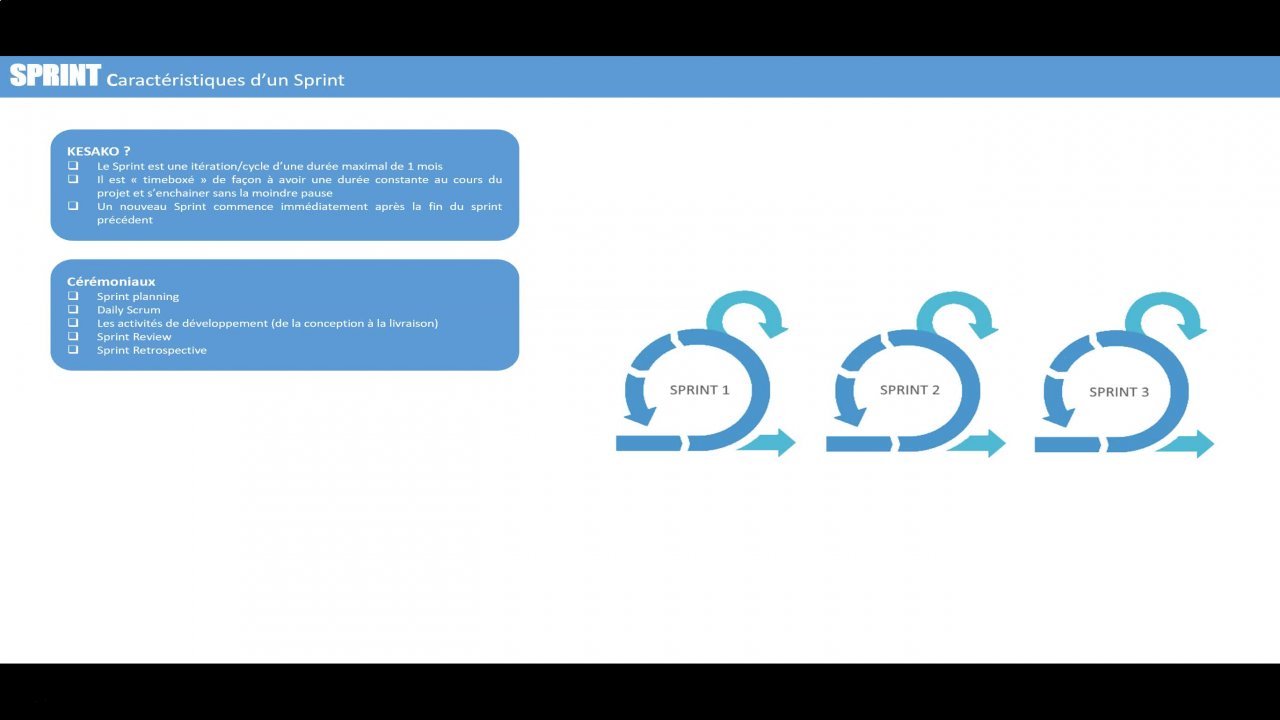
Task: Click the Caractéristiques d'un Sprint subtitle
Action: coord(225,80)
